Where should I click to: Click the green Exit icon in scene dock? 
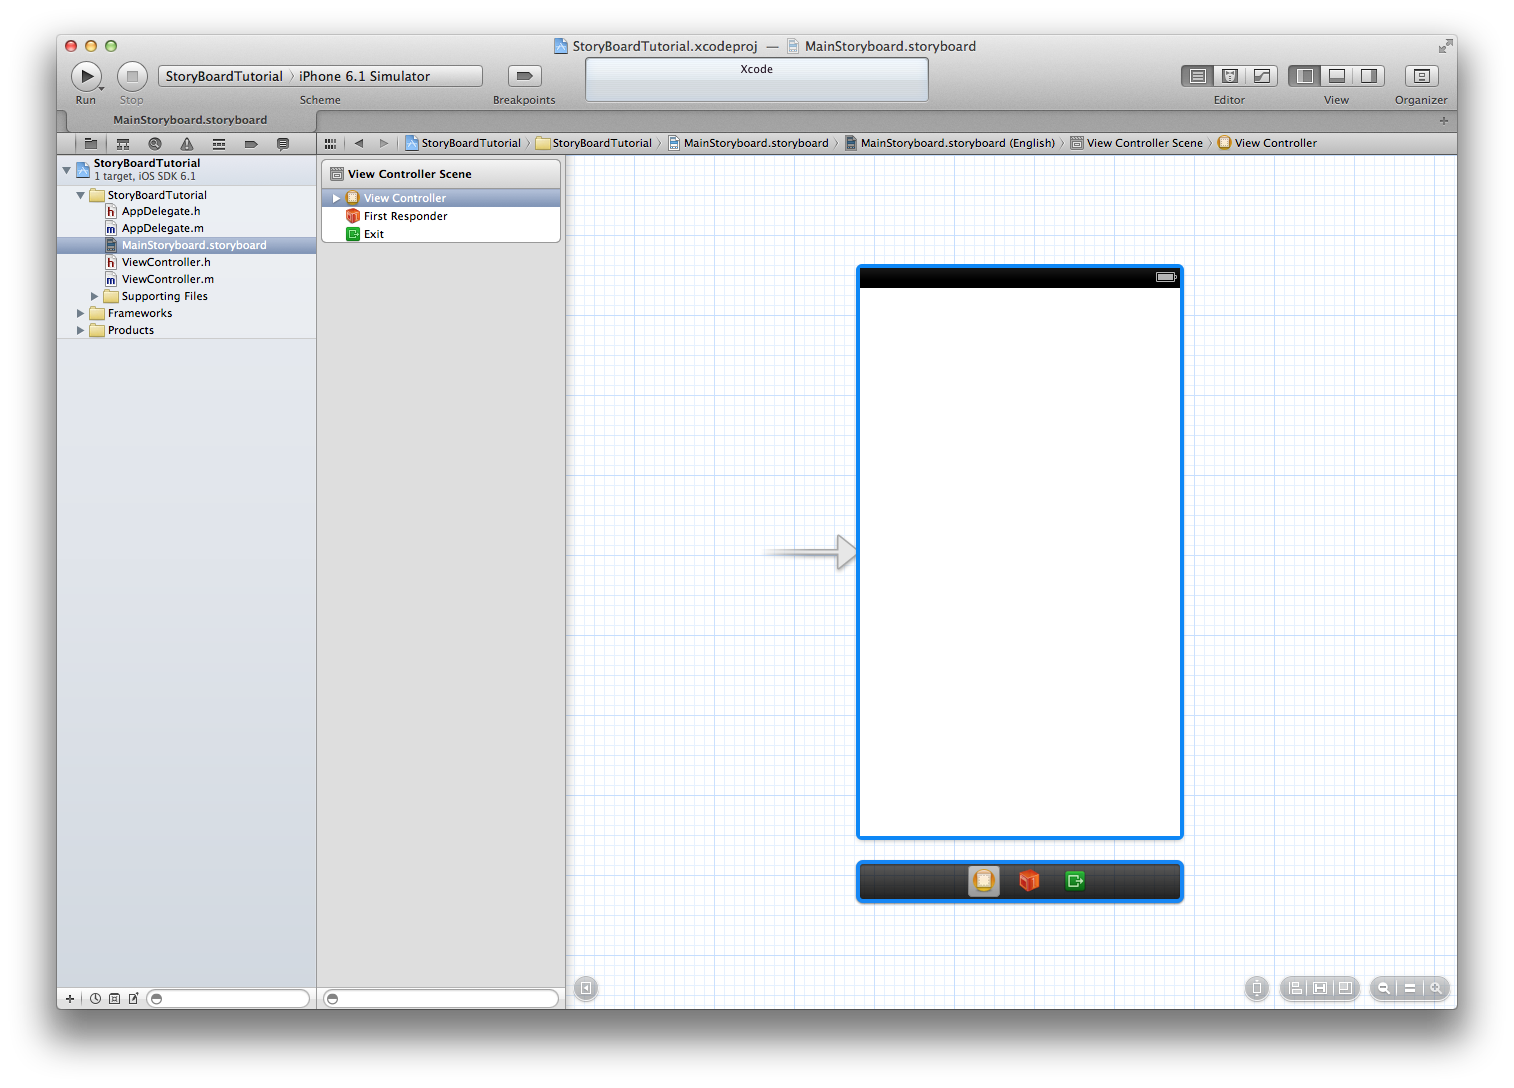point(1075,881)
